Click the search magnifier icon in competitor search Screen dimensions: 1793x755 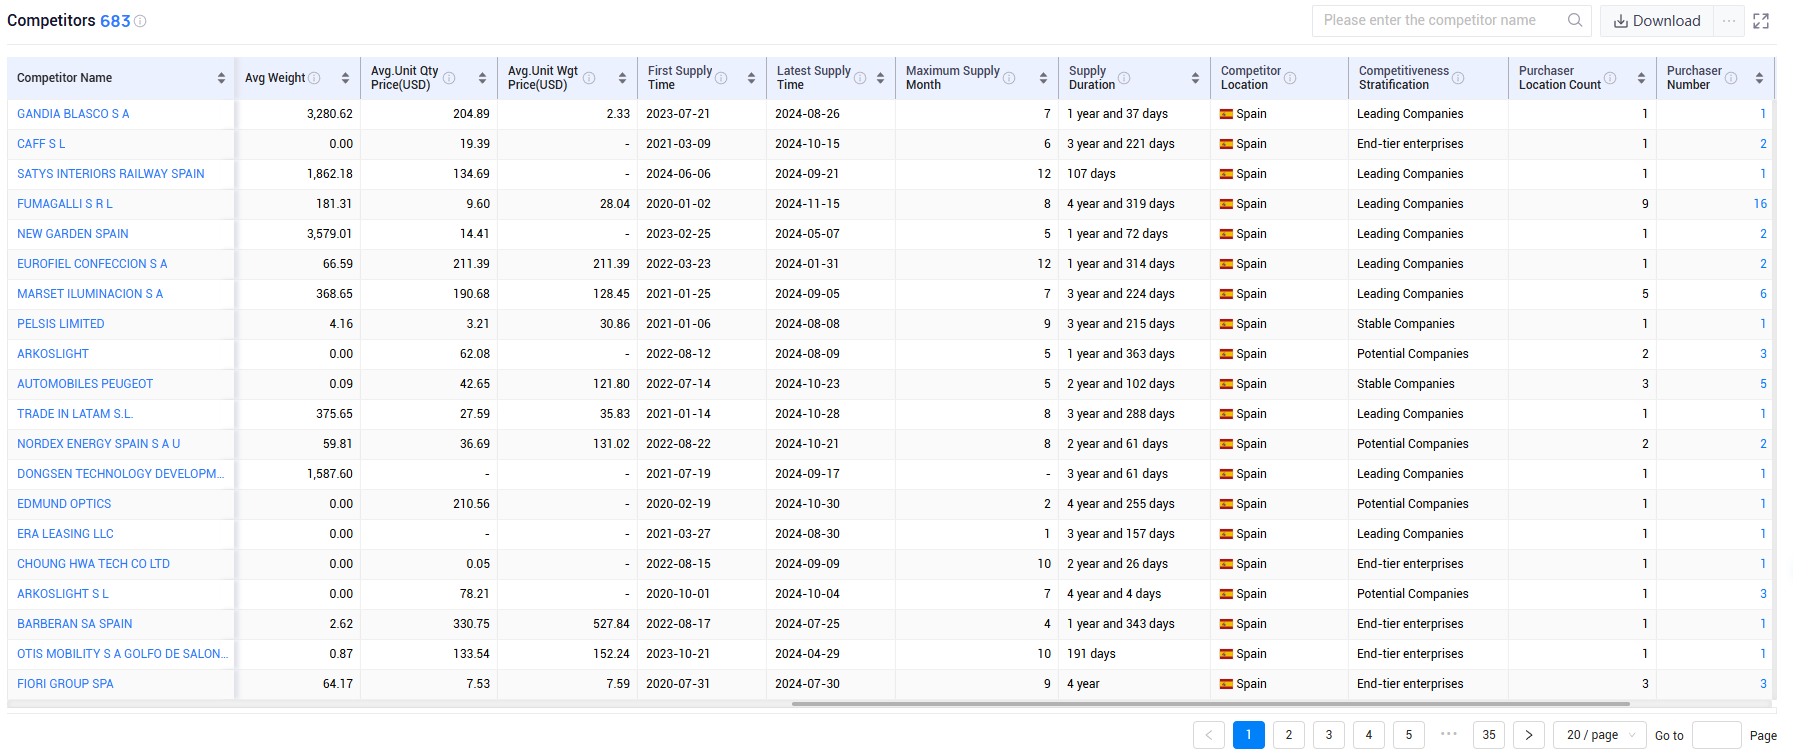pos(1575,20)
